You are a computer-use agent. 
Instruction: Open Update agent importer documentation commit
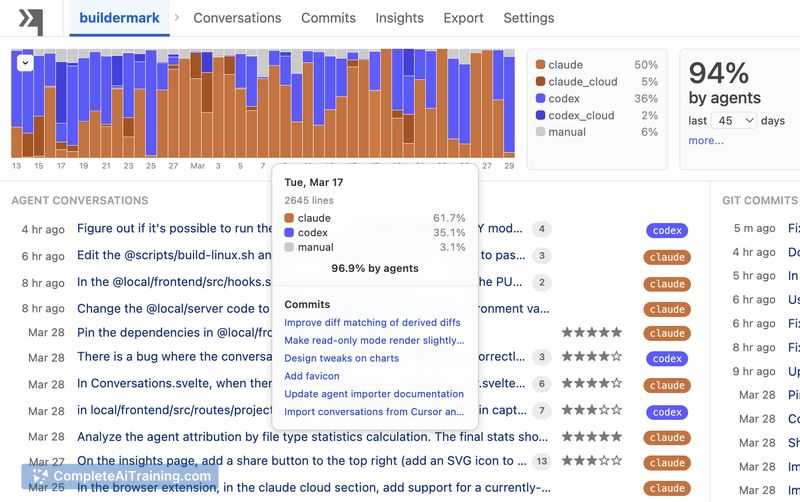373,394
